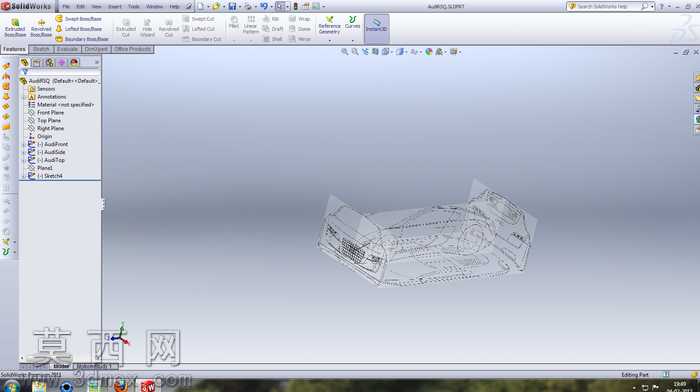700x392 pixels.
Task: Switch to the Features tab
Action: pos(14,49)
